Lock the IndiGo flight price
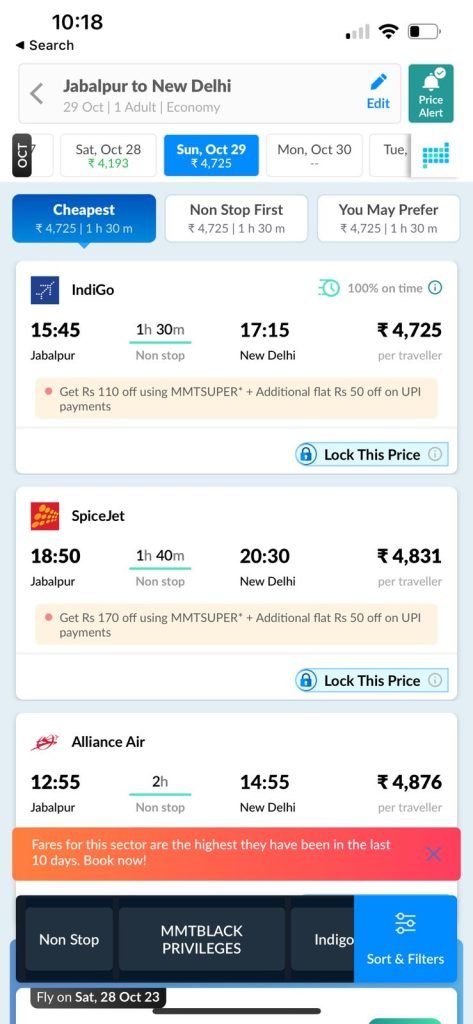The height and width of the screenshot is (1024, 473). 372,455
